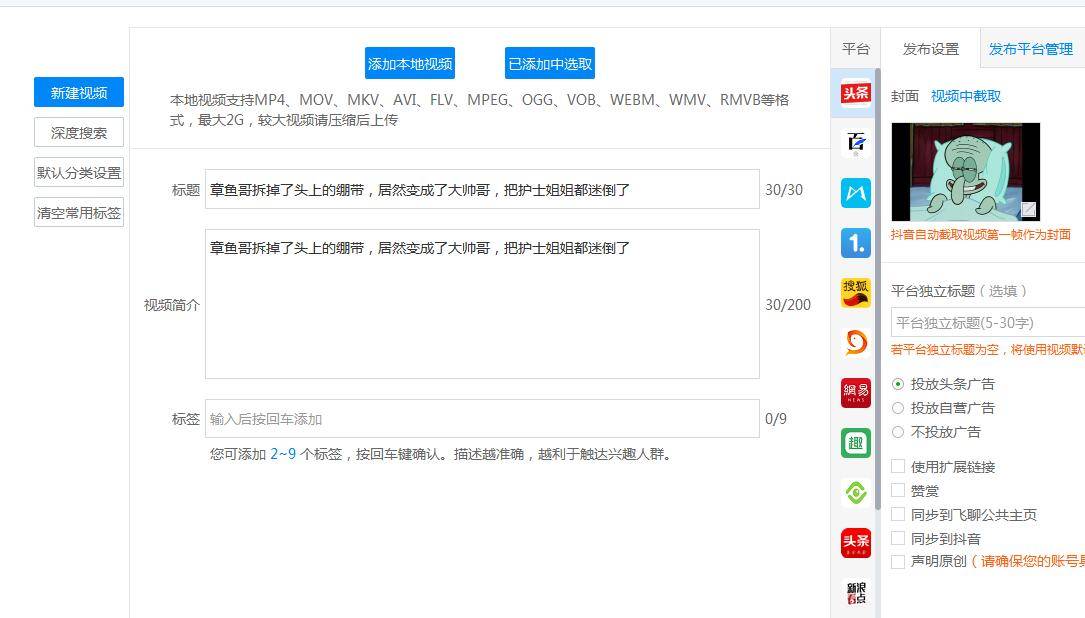Viewport: 1085px width, 618px height.
Task: Pick the Sohu (搜狐) platform icon
Action: 855,293
